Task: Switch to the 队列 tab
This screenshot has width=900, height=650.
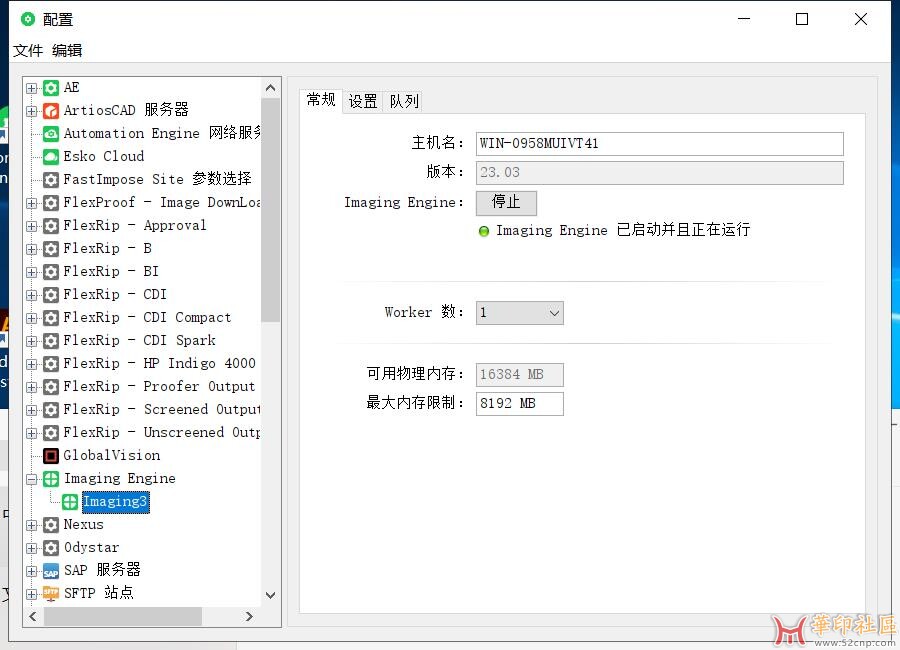Action: pyautogui.click(x=404, y=102)
